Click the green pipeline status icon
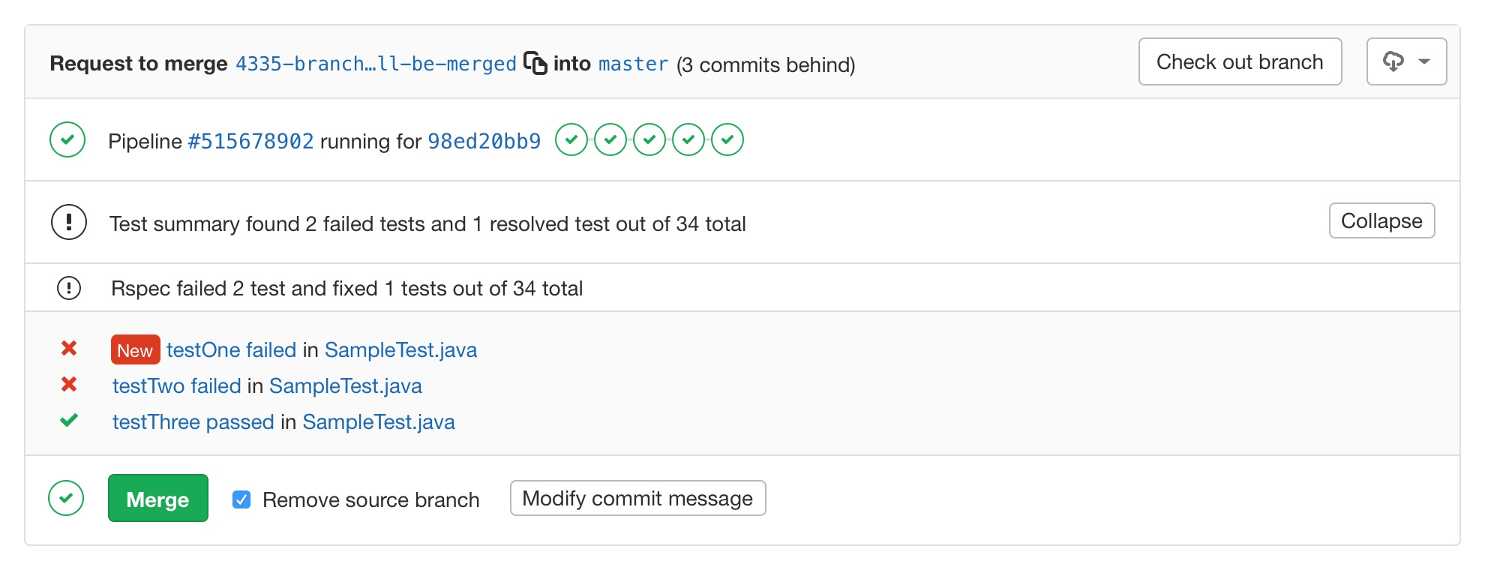The height and width of the screenshot is (579, 1485). pyautogui.click(x=67, y=139)
